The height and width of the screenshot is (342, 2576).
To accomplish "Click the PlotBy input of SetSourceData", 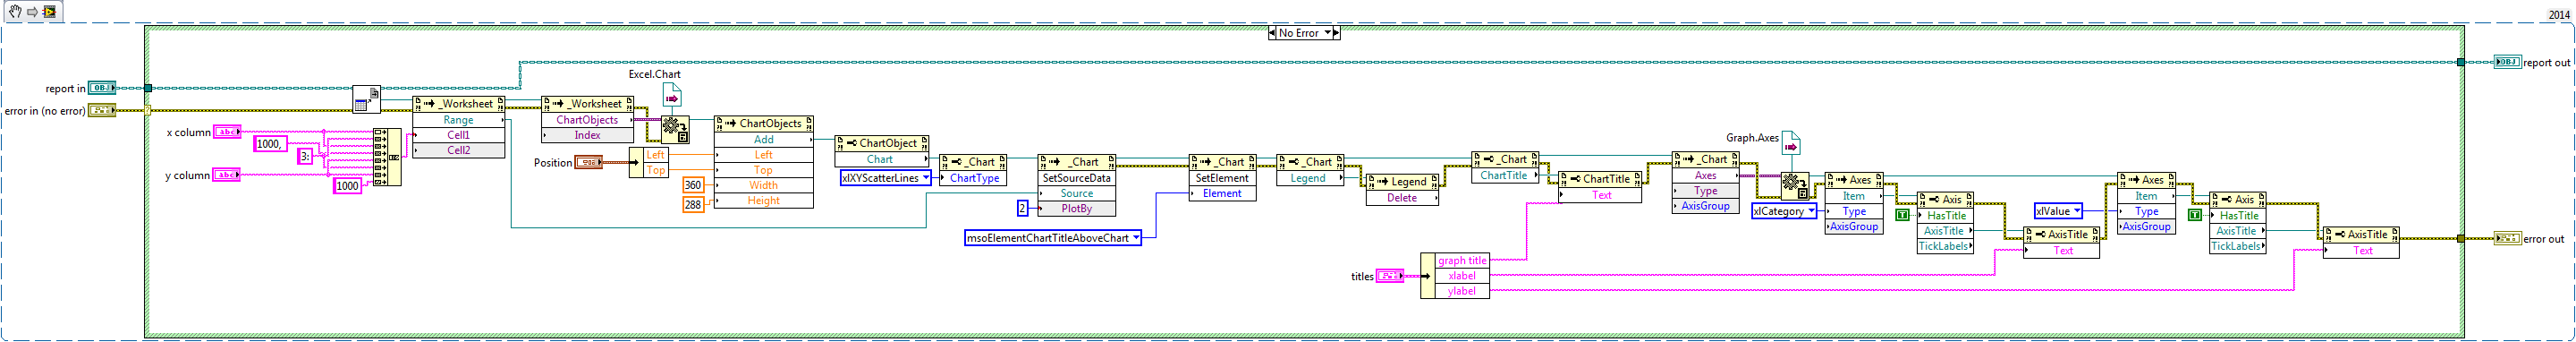I will pyautogui.click(x=1077, y=208).
